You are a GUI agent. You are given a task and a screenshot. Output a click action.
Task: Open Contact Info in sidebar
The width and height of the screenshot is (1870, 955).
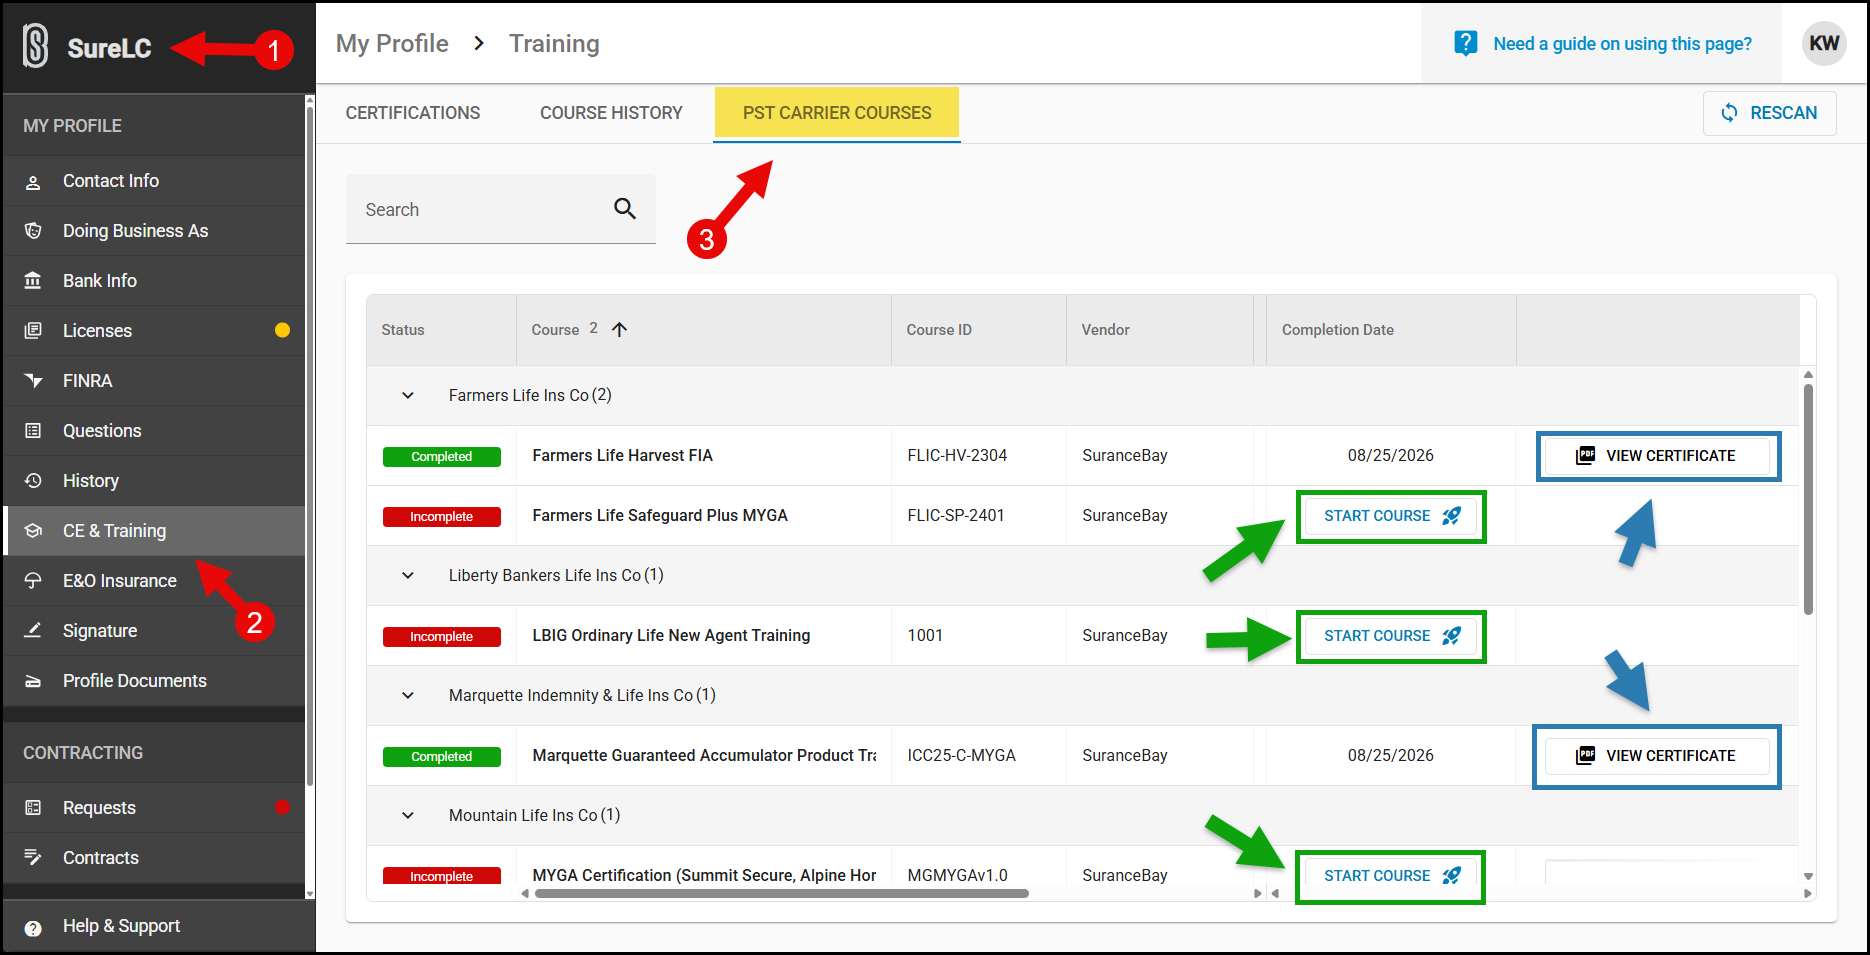click(x=155, y=181)
